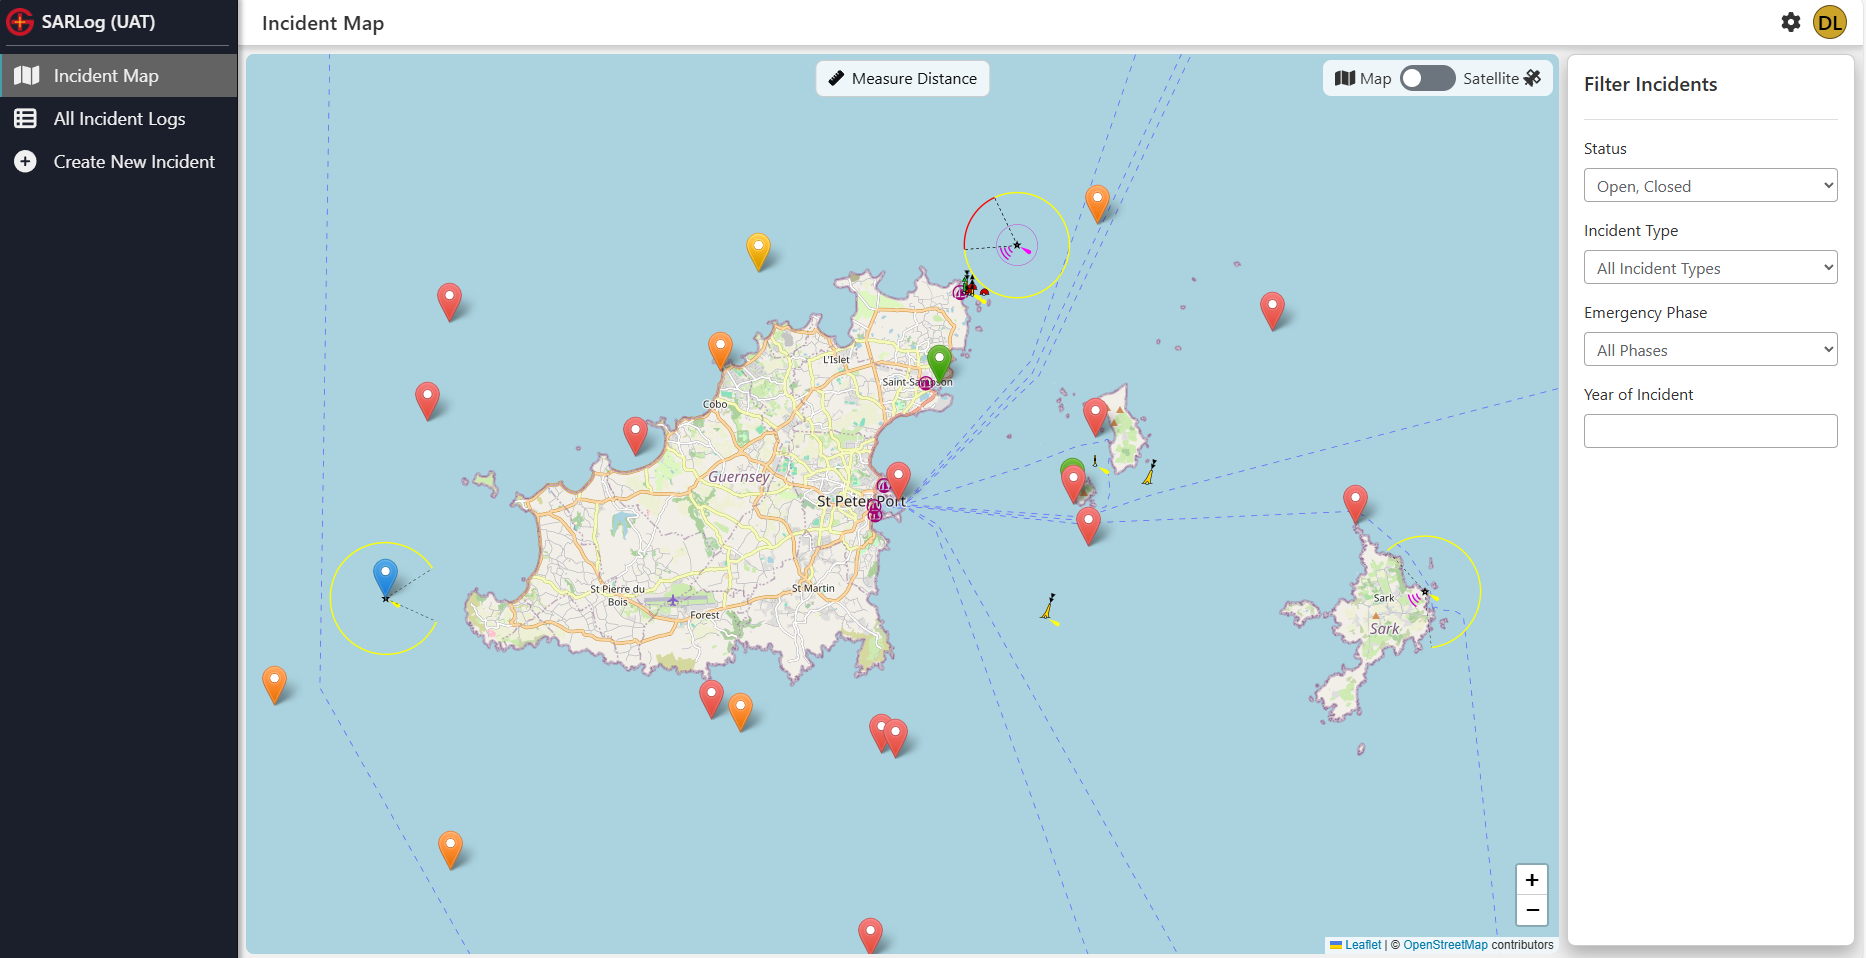Expand the Emergency Phase dropdown
The height and width of the screenshot is (958, 1866).
(x=1710, y=350)
